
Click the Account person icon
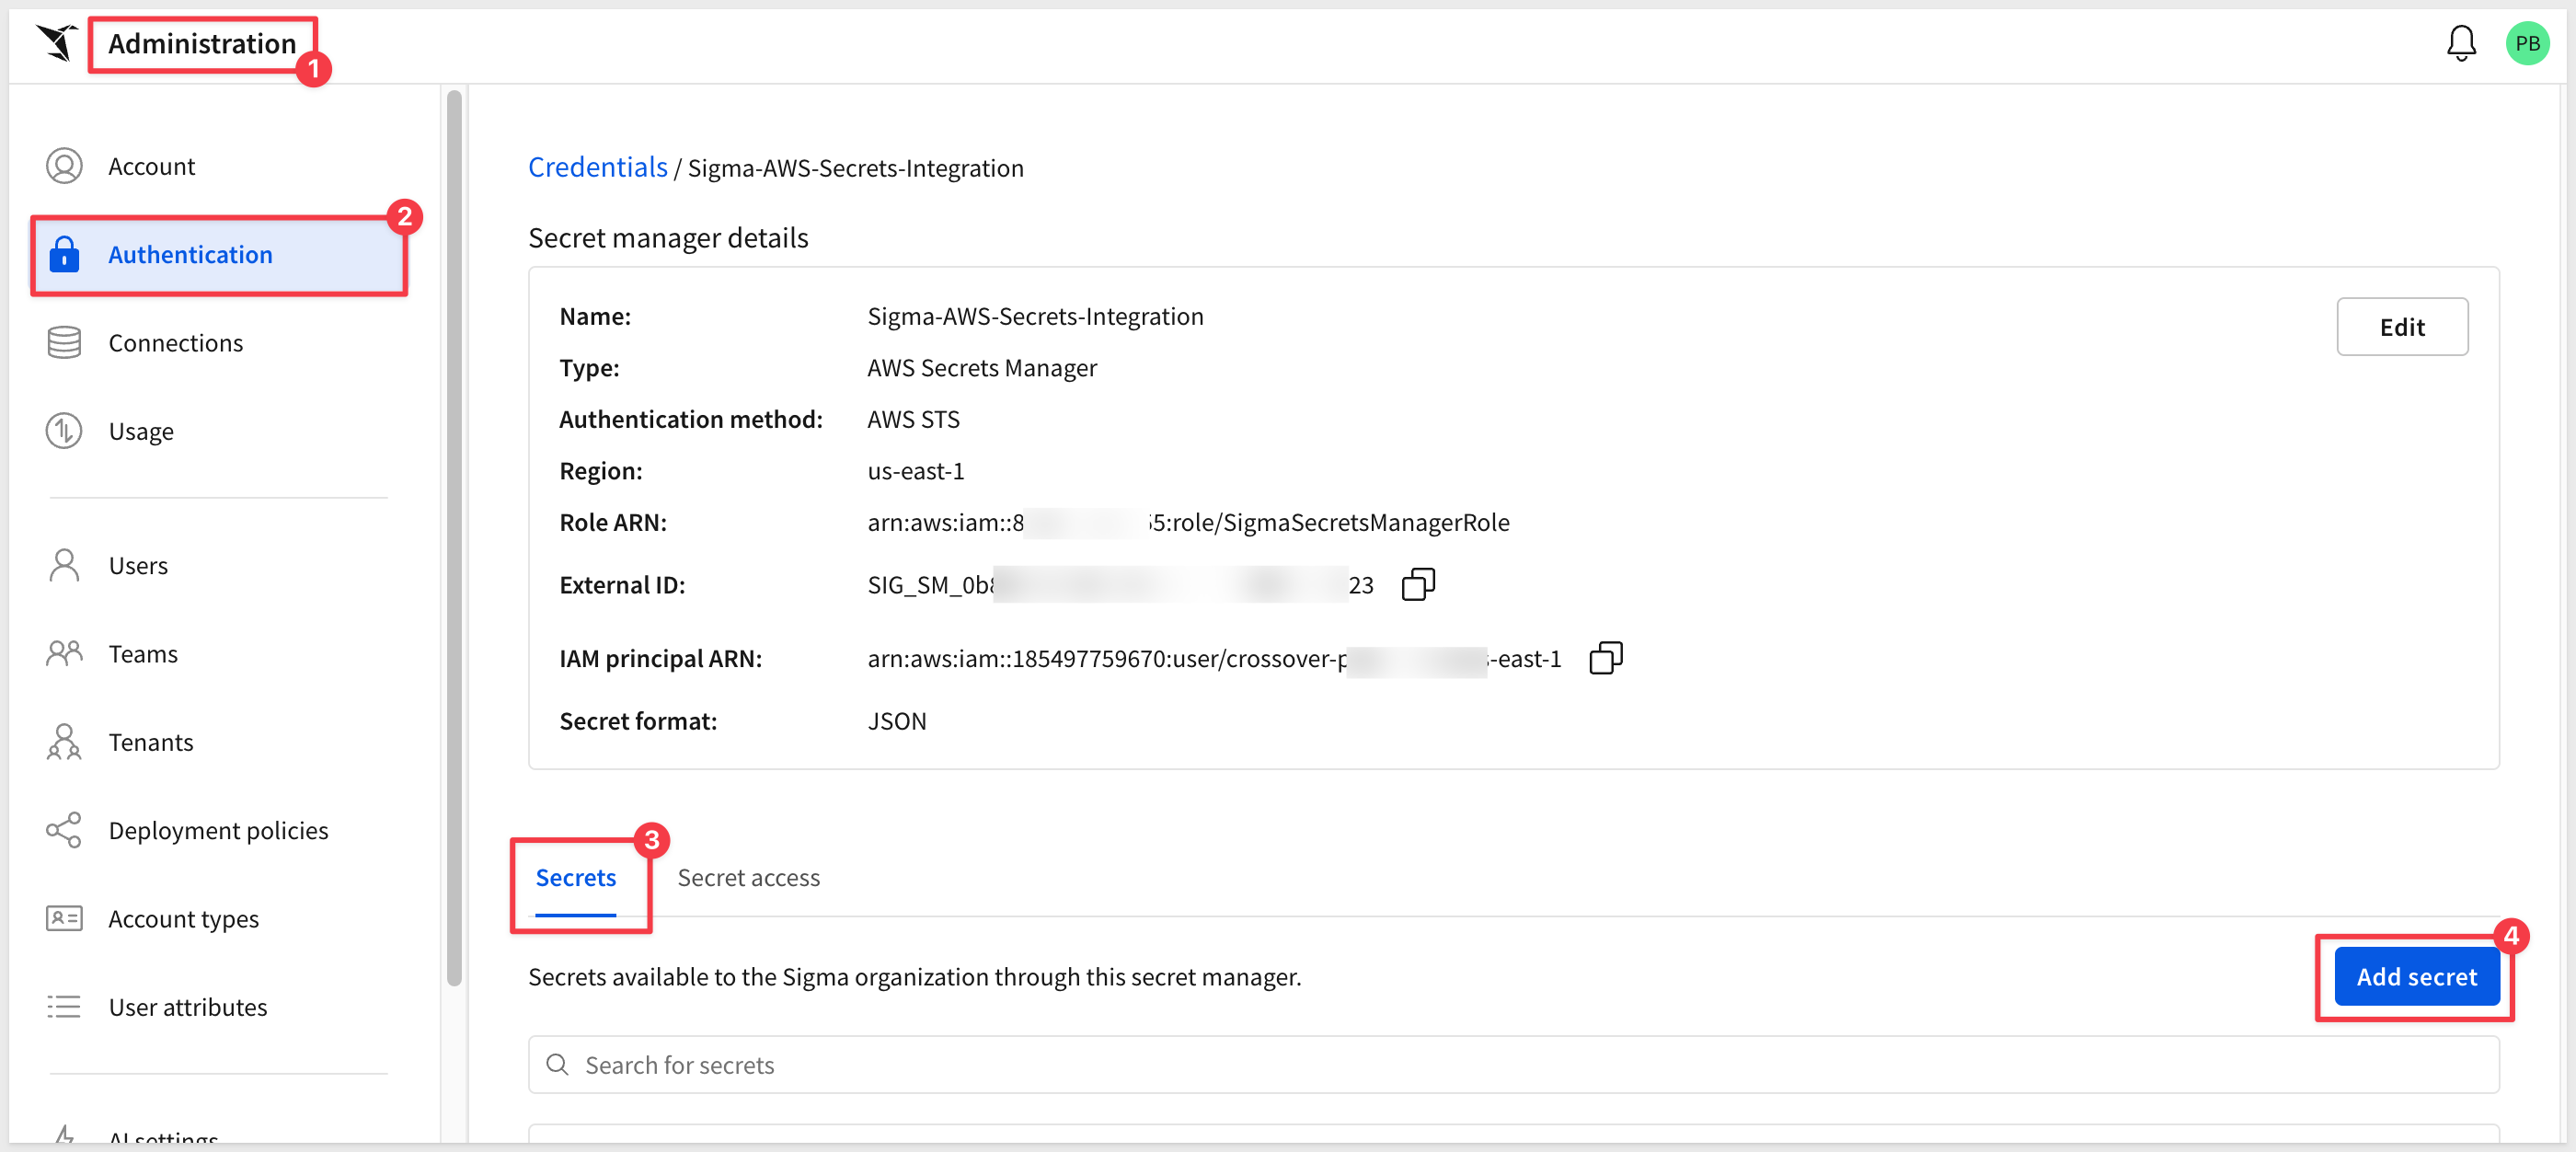tap(64, 166)
